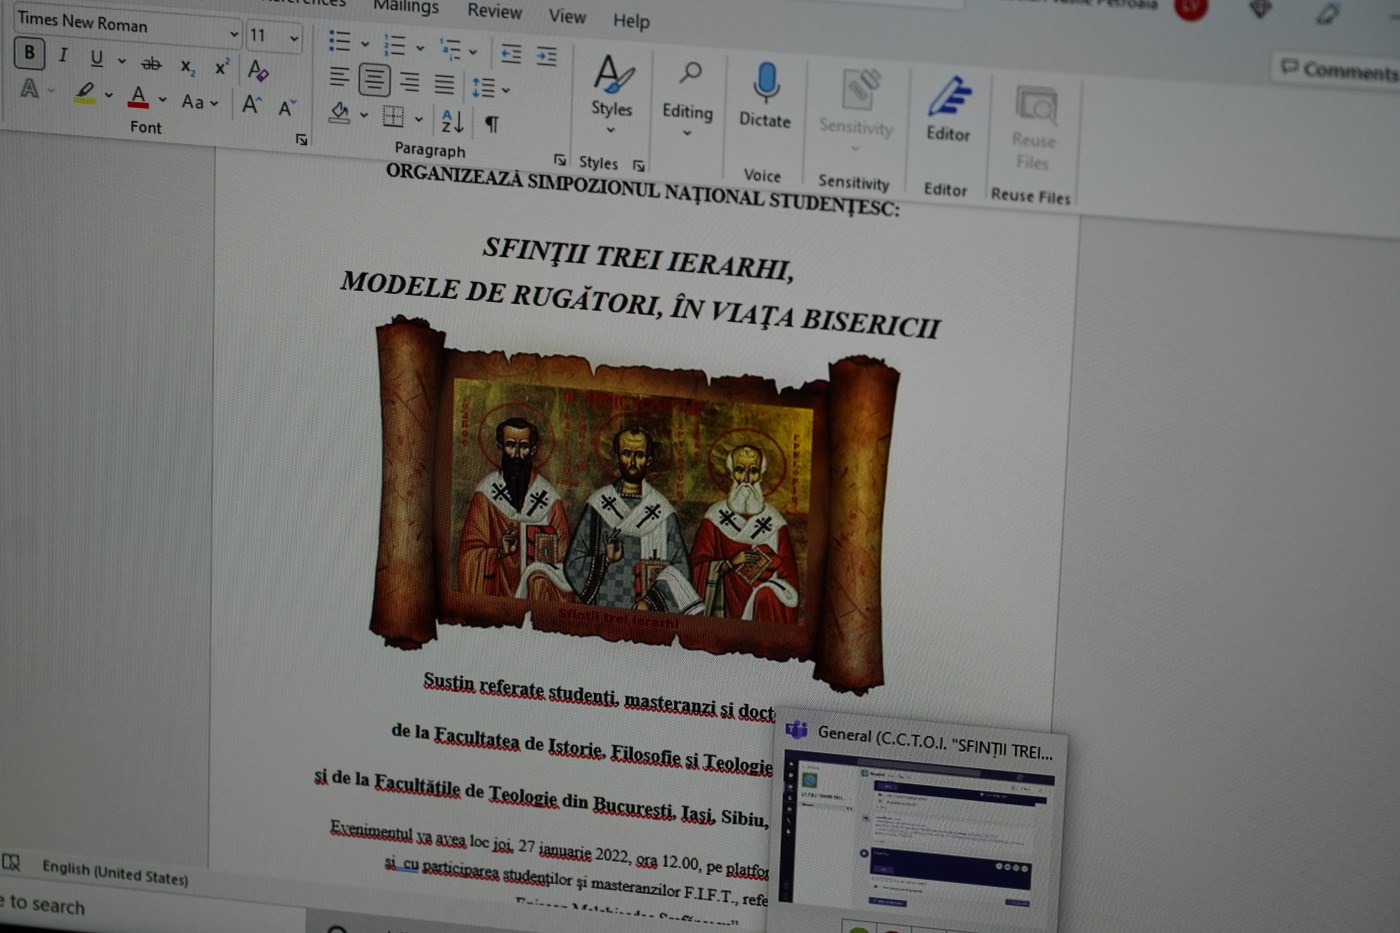
Task: Open the Review tab
Action: tap(494, 11)
